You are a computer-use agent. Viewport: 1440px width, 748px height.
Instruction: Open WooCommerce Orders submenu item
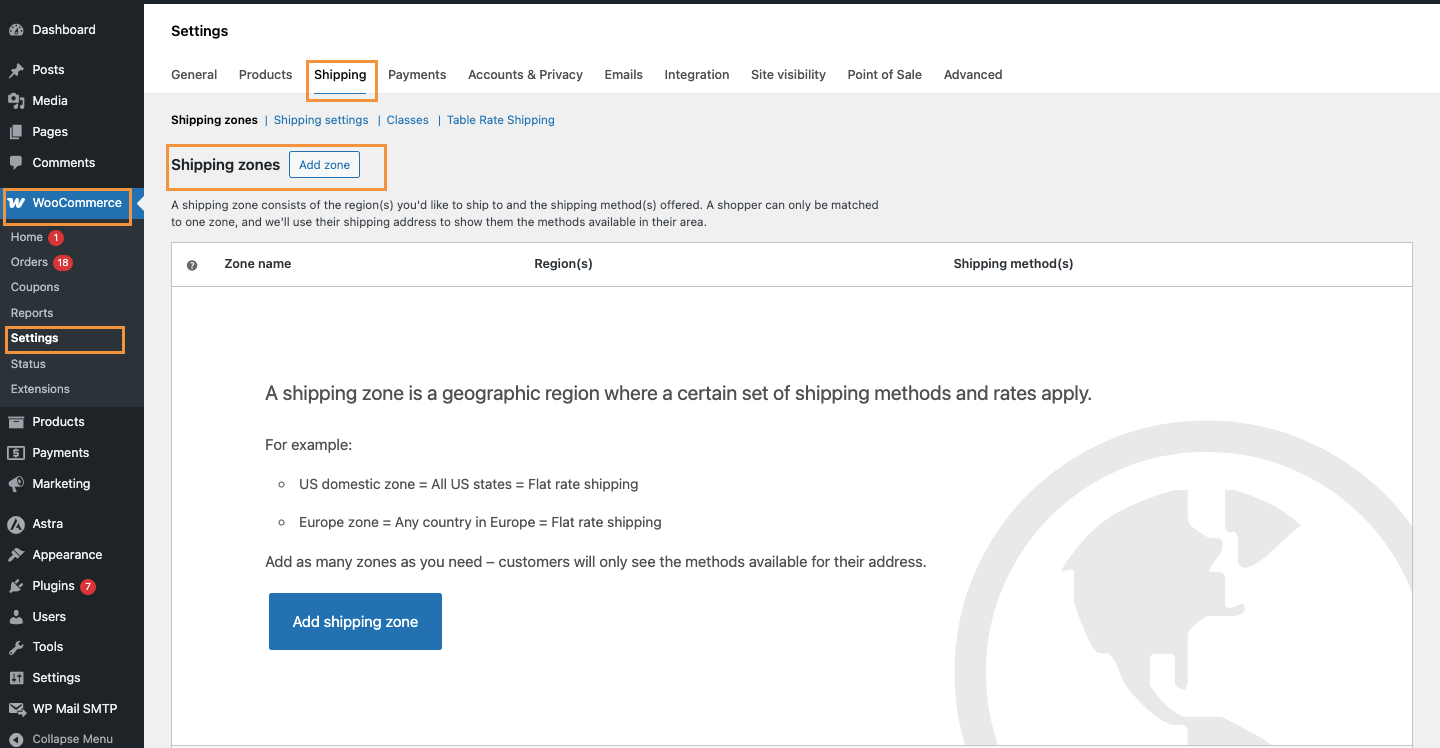pyautogui.click(x=29, y=262)
